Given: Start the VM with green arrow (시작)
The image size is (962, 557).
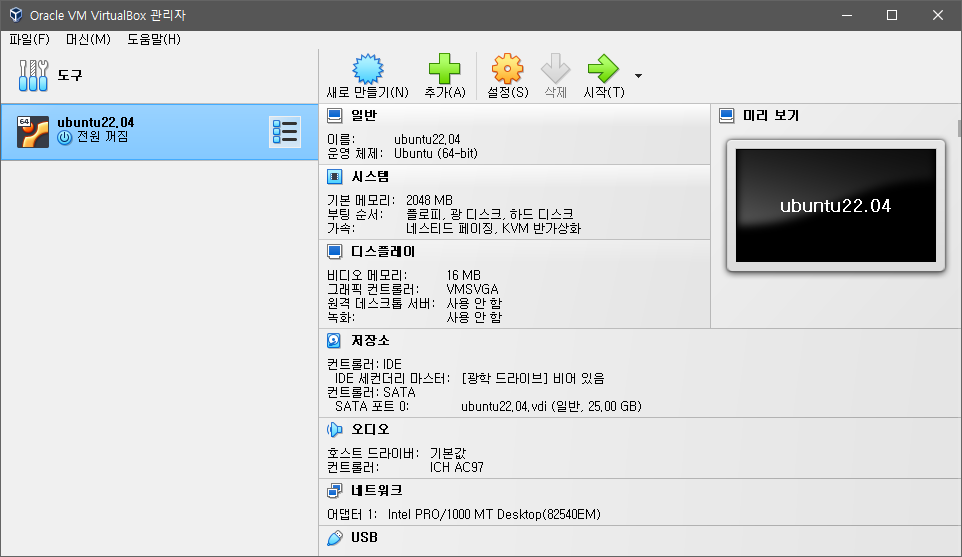Looking at the screenshot, I should pos(603,69).
